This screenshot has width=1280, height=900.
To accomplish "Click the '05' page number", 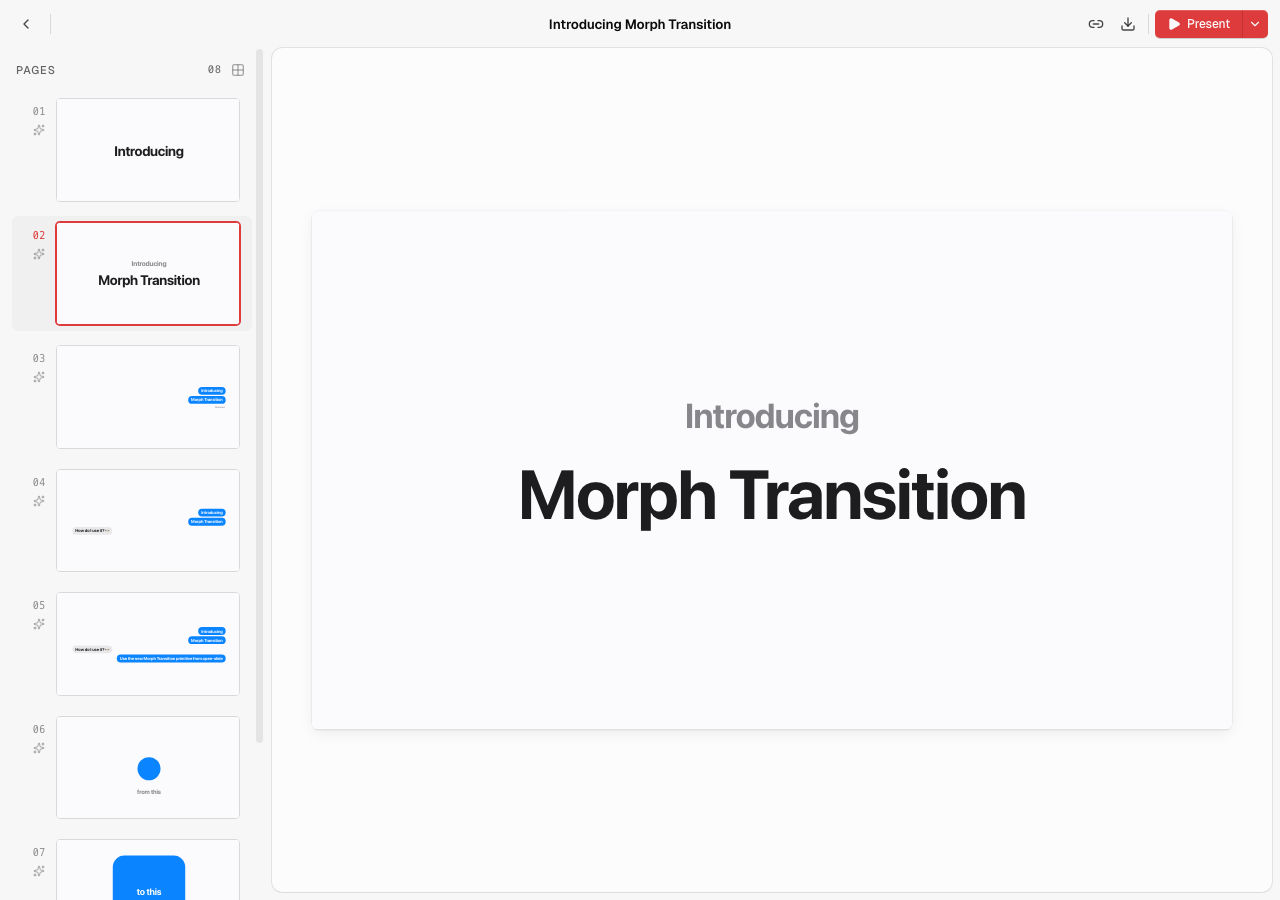I will tap(39, 606).
